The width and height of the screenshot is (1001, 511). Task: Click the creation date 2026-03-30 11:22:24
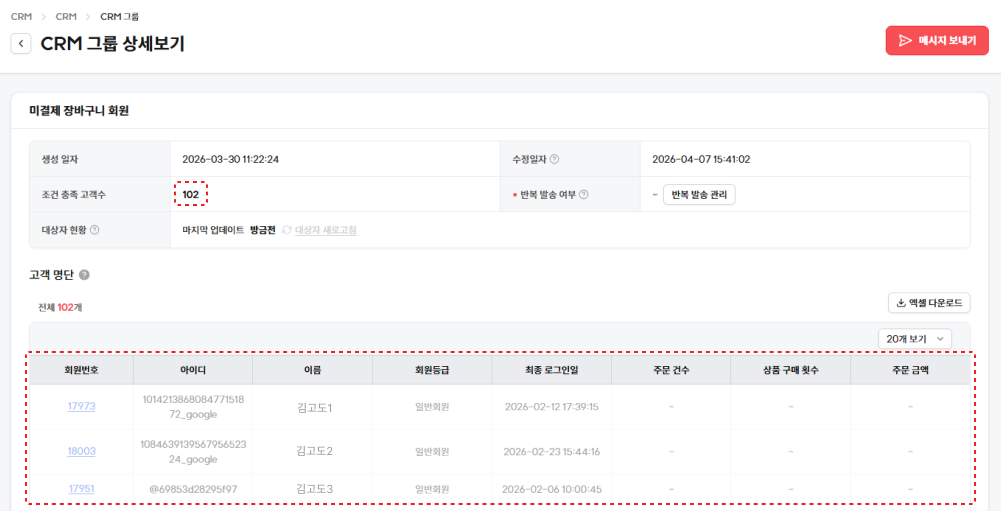[x=230, y=159]
